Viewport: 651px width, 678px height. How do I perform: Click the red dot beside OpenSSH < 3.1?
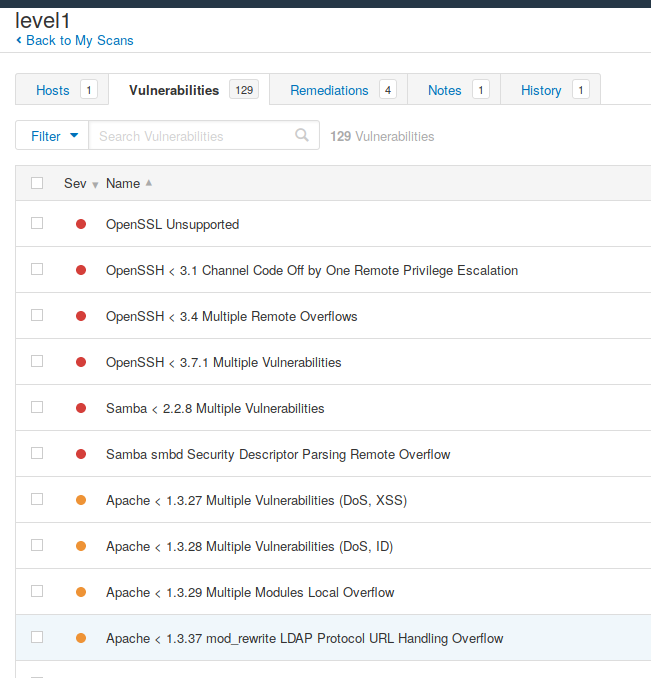(81, 270)
